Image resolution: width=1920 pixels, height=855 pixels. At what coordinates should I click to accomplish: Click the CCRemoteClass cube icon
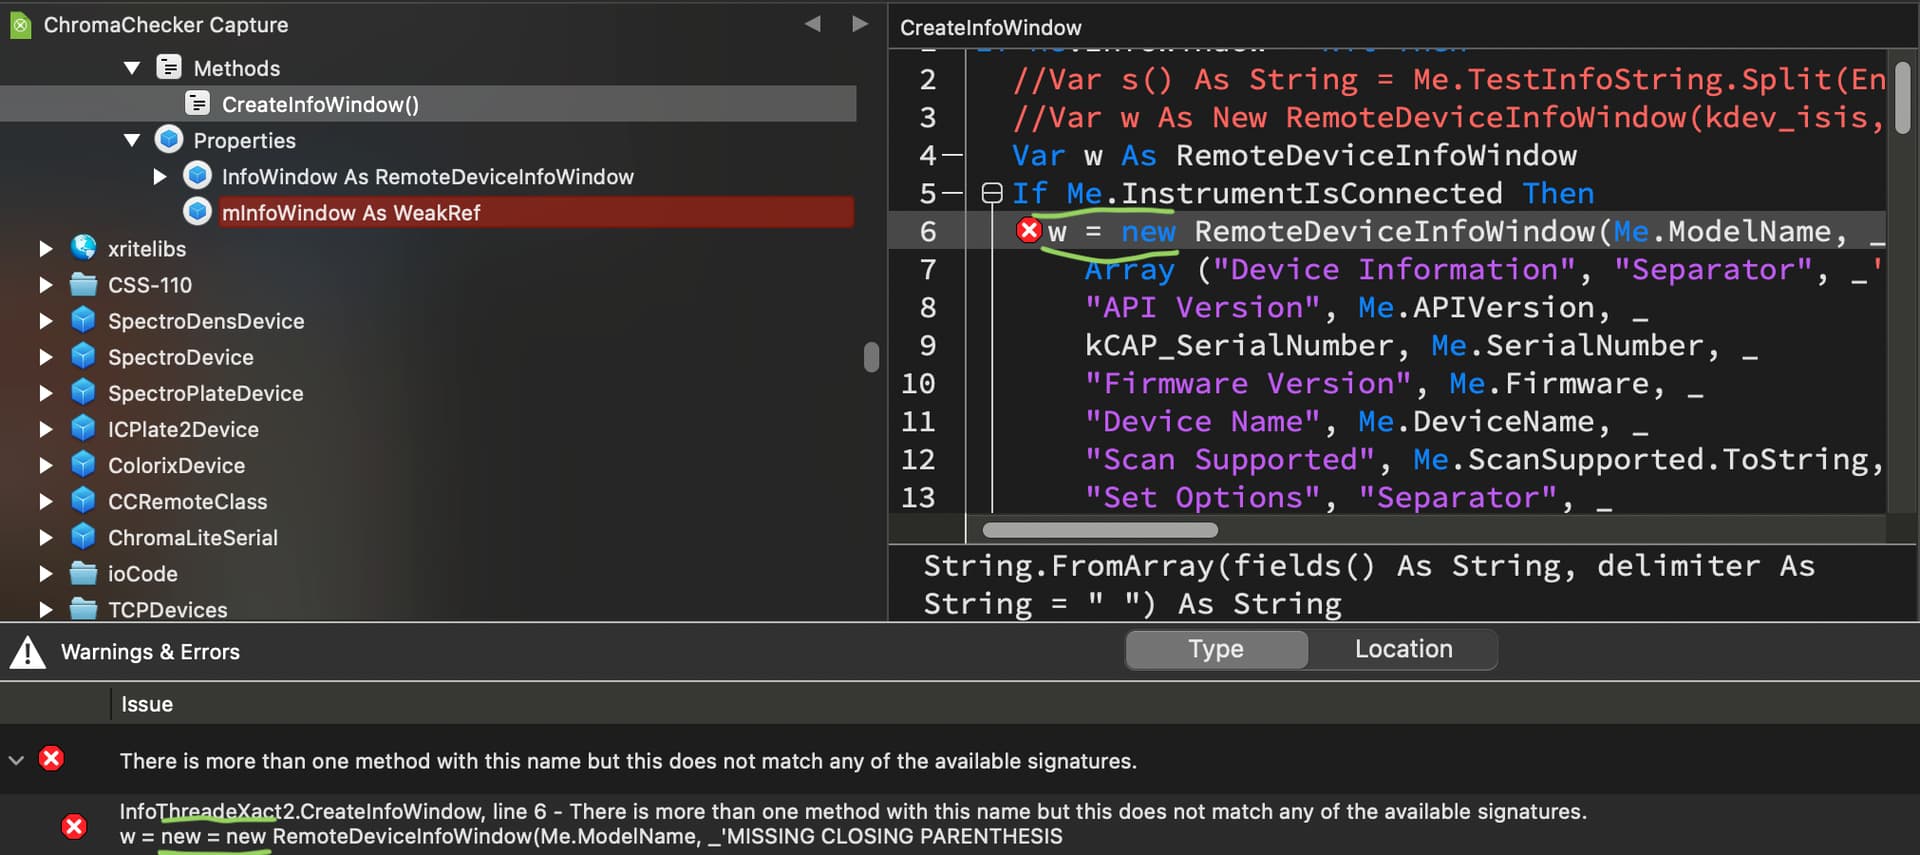click(x=84, y=500)
